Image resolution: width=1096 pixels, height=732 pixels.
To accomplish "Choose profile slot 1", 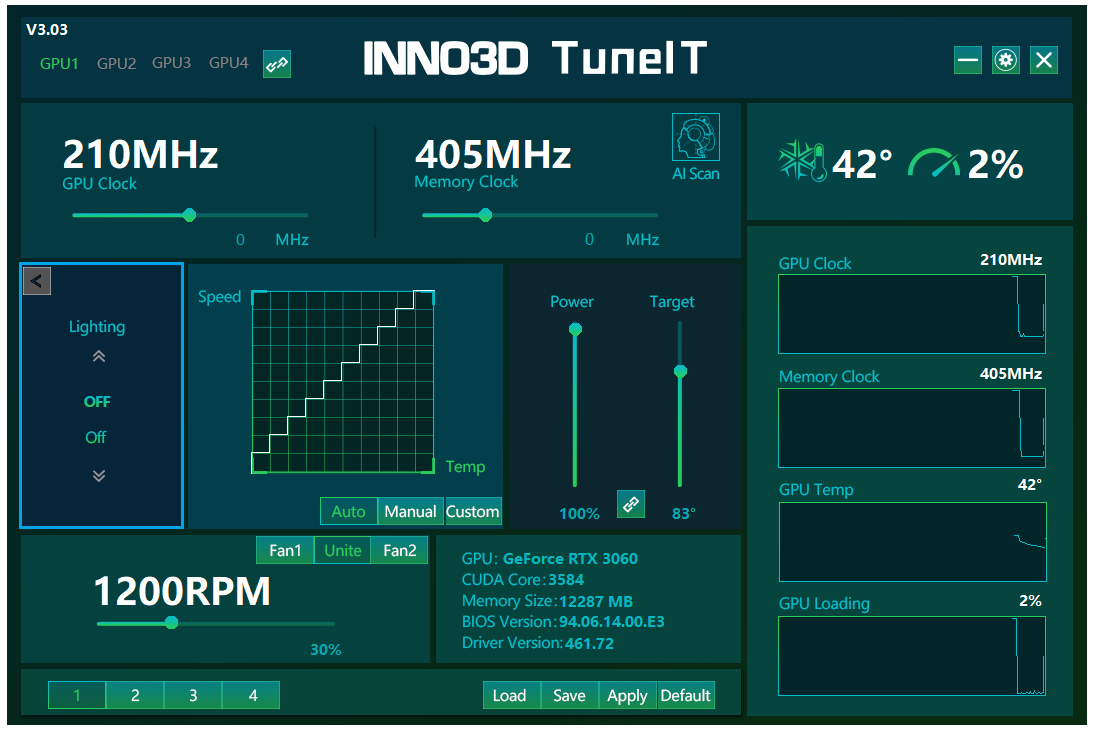I will click(77, 695).
